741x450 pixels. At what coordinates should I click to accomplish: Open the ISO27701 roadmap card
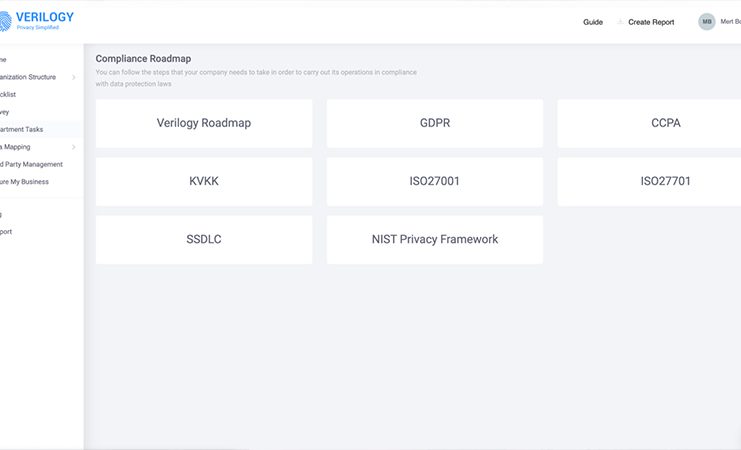pos(649,182)
